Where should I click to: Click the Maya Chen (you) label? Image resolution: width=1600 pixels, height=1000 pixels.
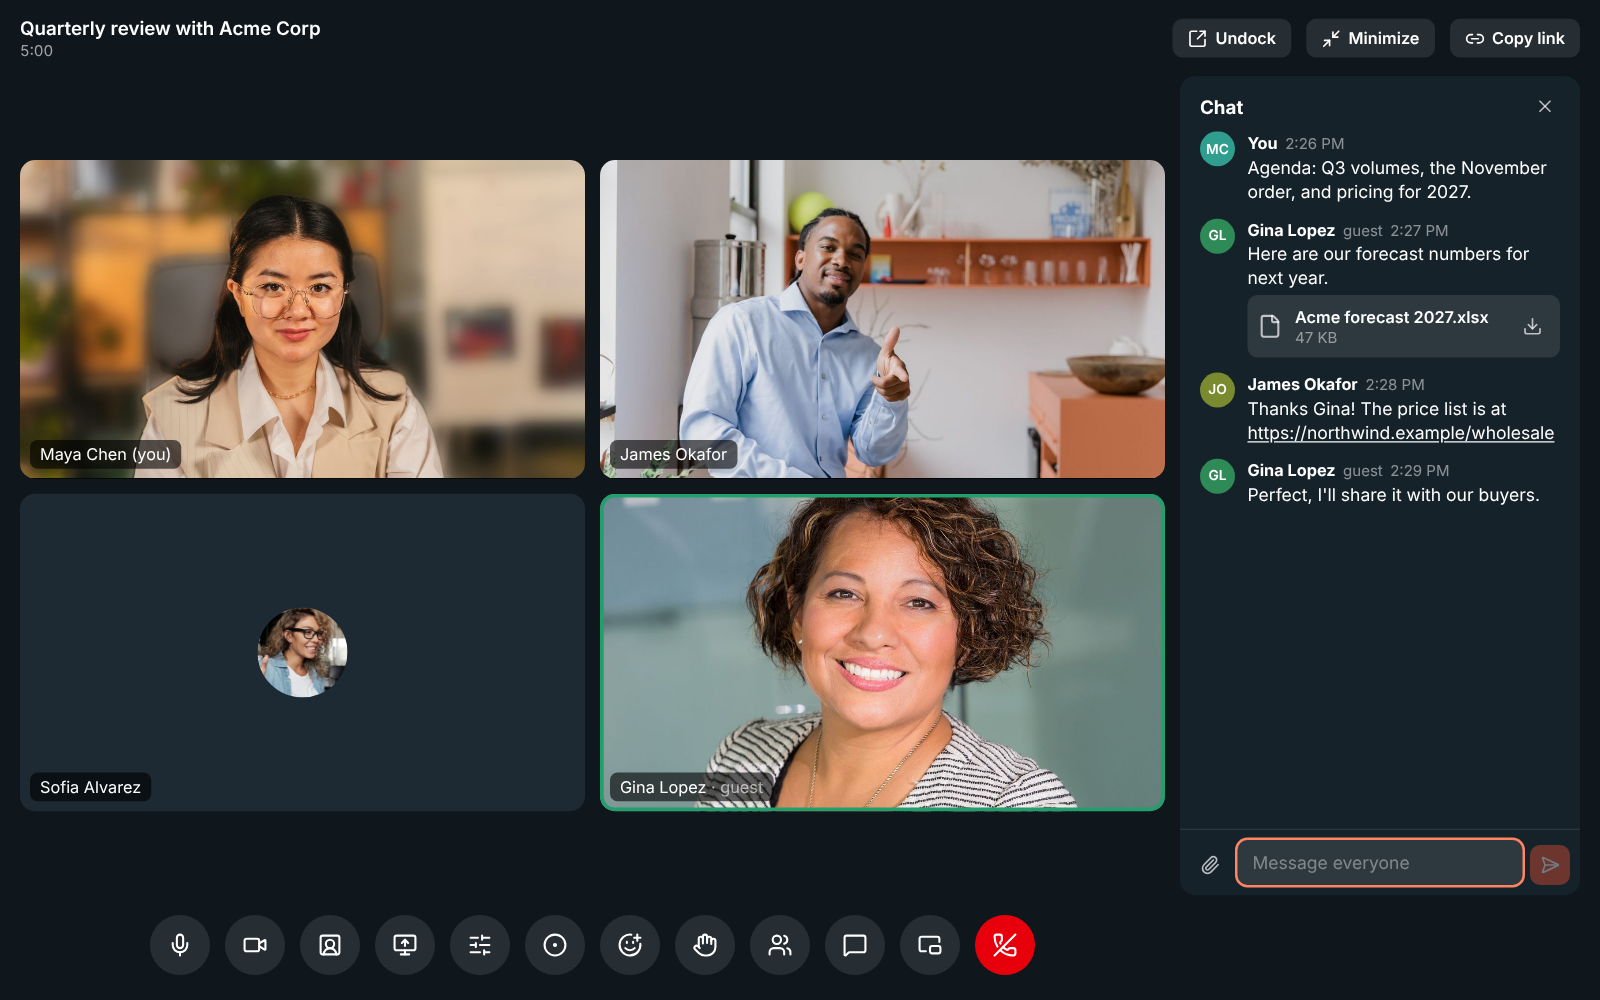point(105,454)
